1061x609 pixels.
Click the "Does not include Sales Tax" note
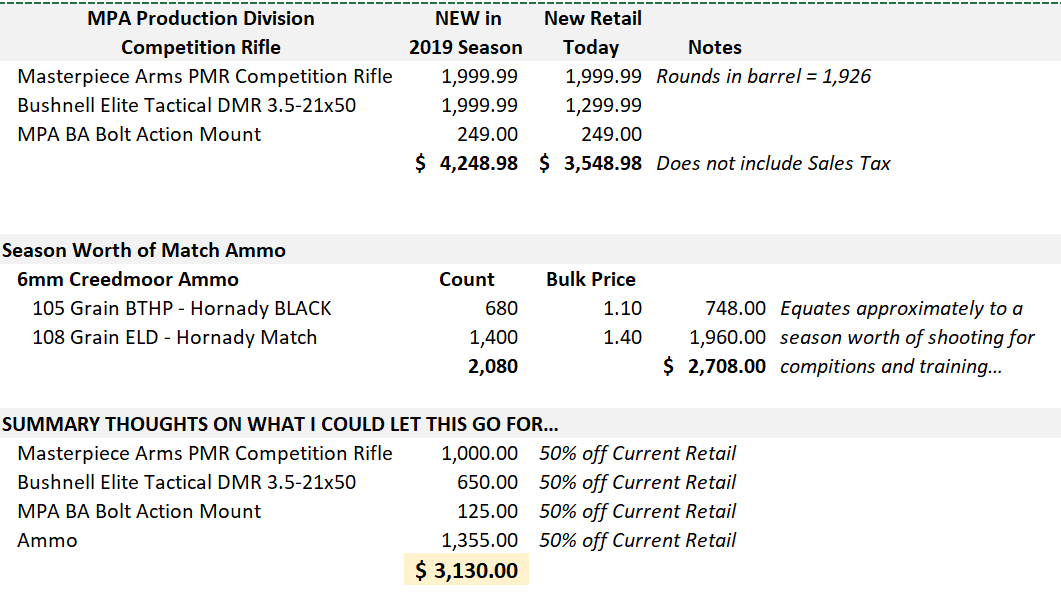pos(773,164)
